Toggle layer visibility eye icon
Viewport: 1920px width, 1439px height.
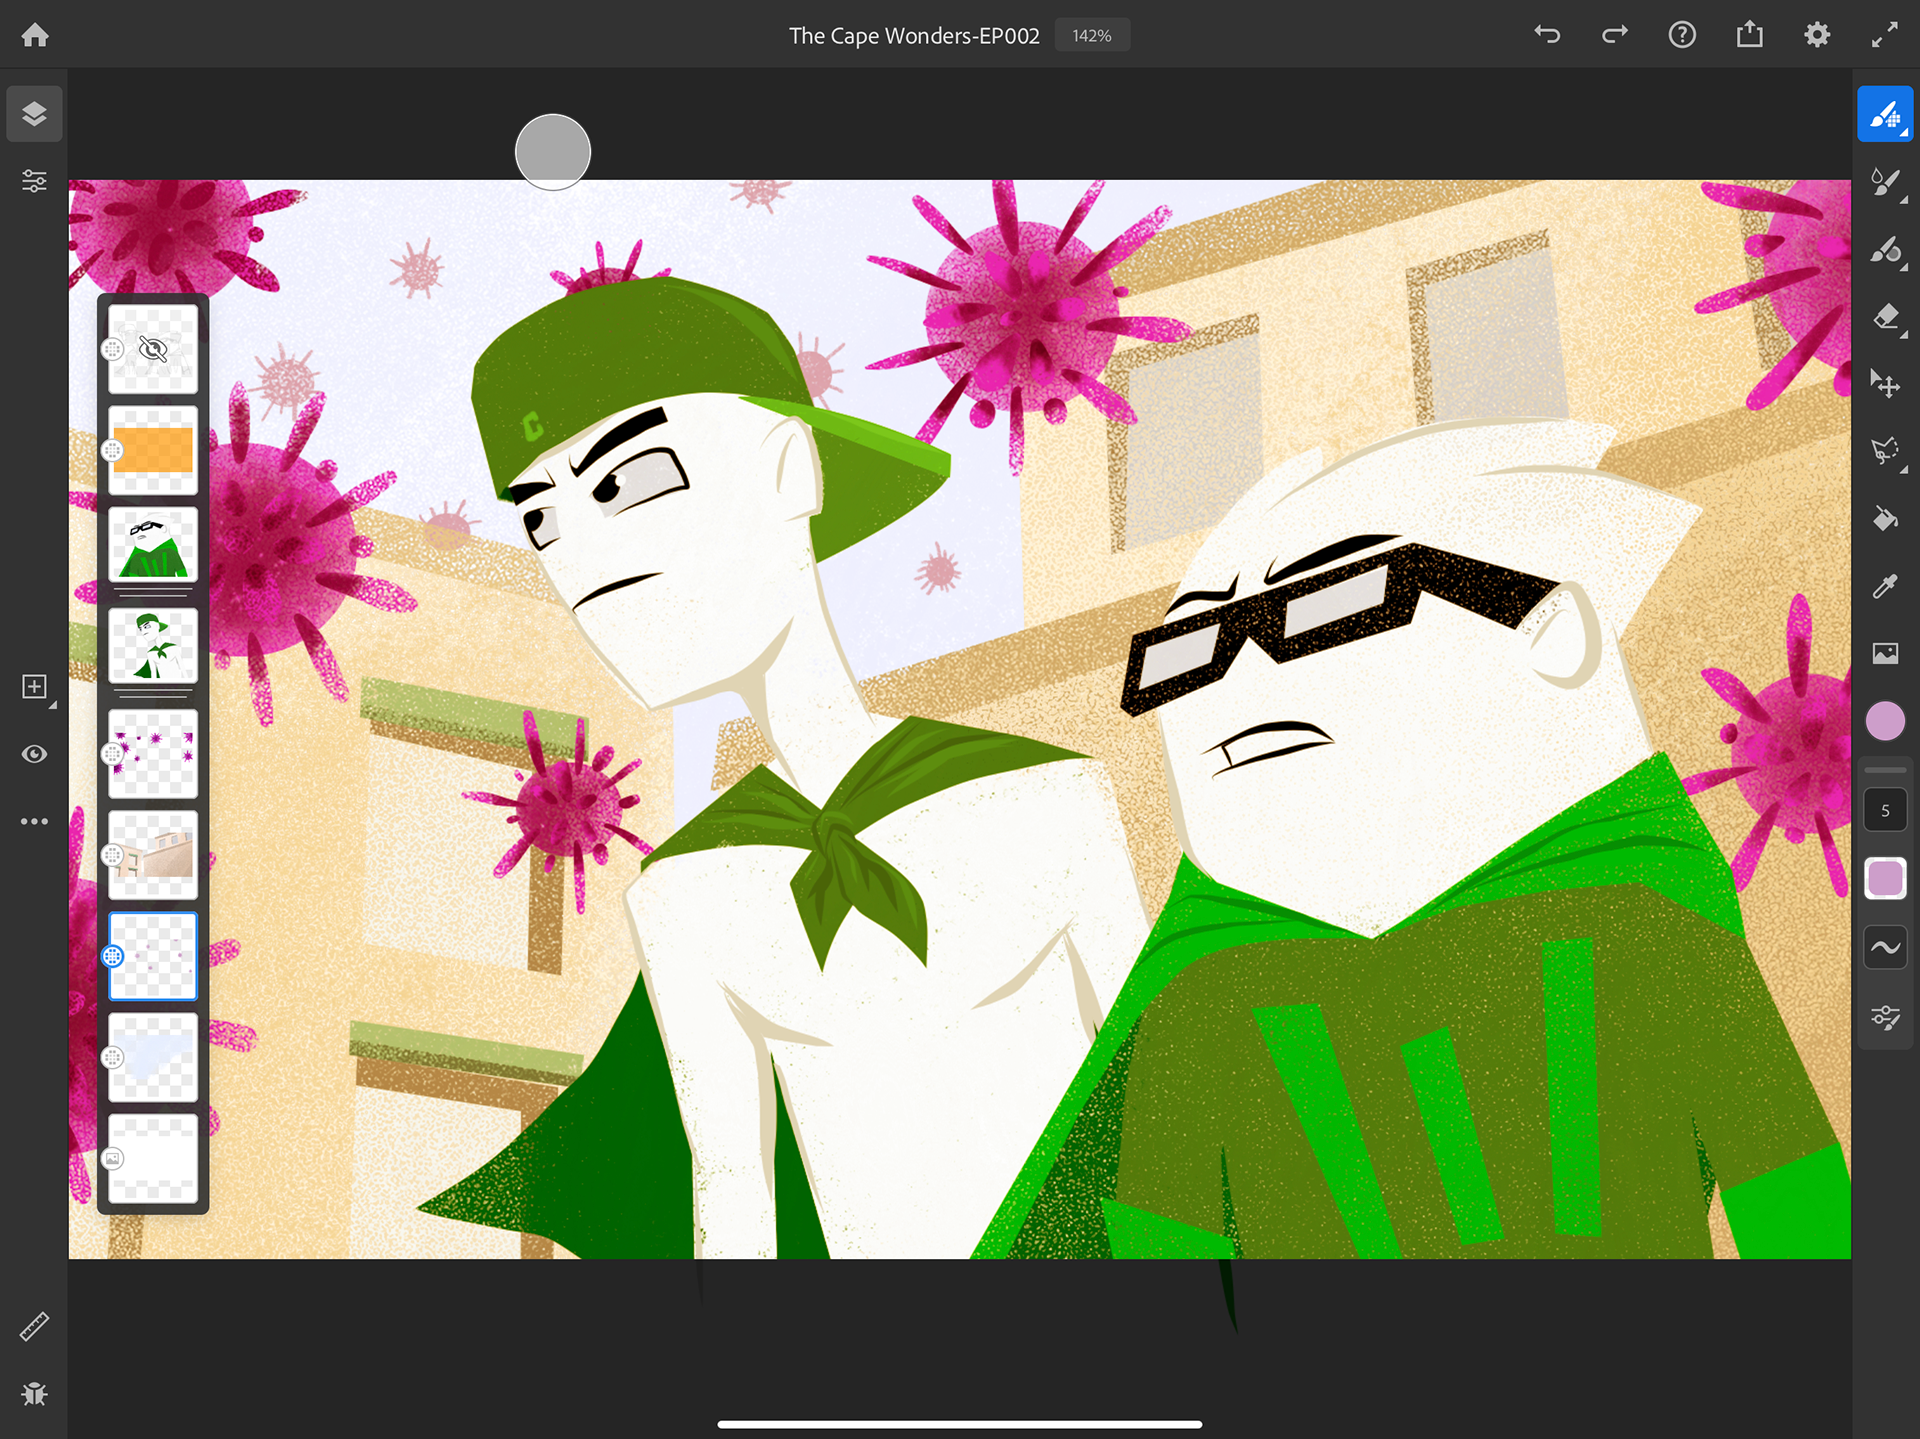tap(34, 754)
